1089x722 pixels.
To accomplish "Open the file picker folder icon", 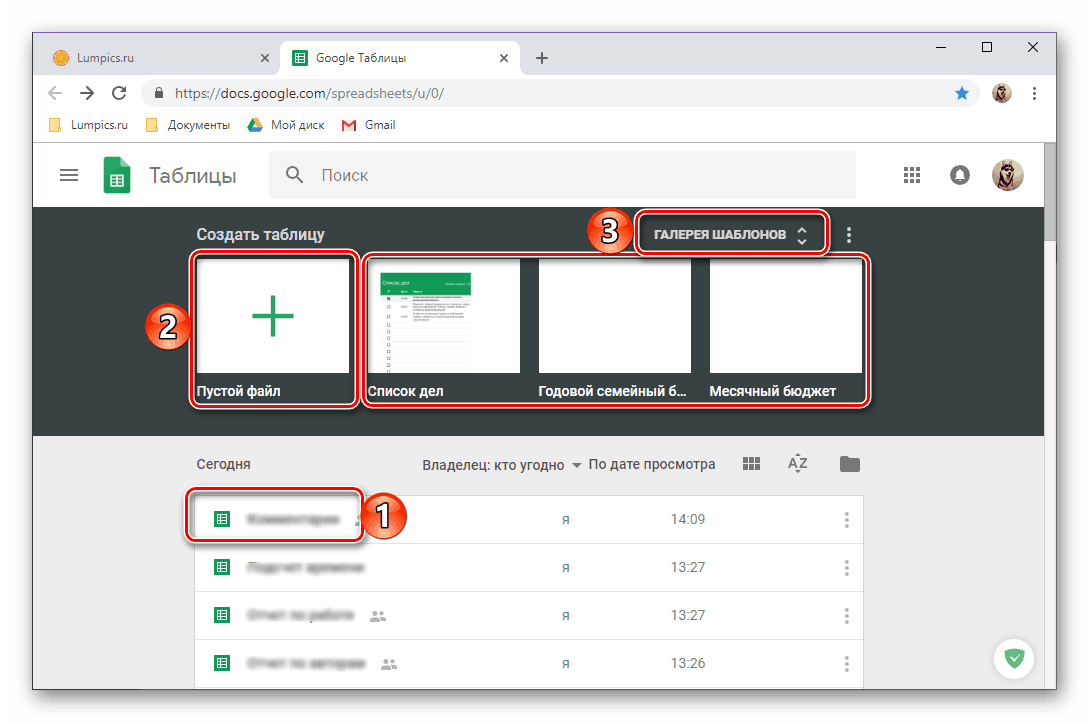I will pos(849,464).
